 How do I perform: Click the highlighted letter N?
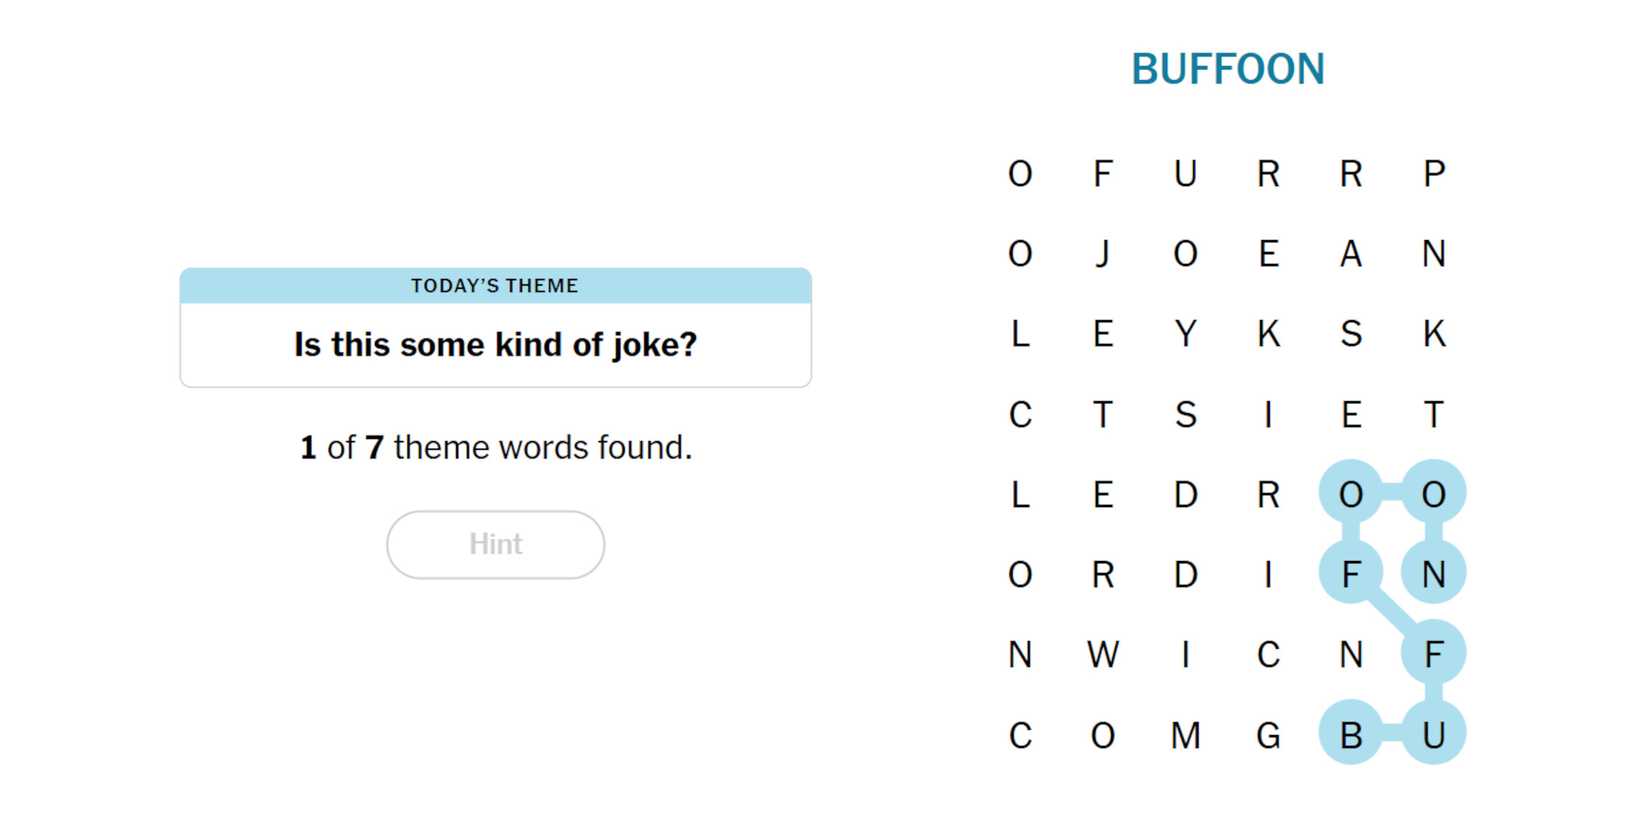(x=1433, y=574)
